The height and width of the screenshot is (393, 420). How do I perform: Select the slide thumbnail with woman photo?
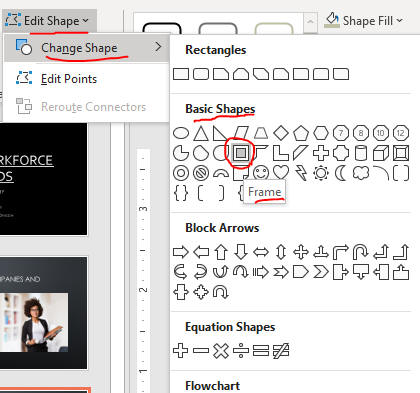point(43,313)
